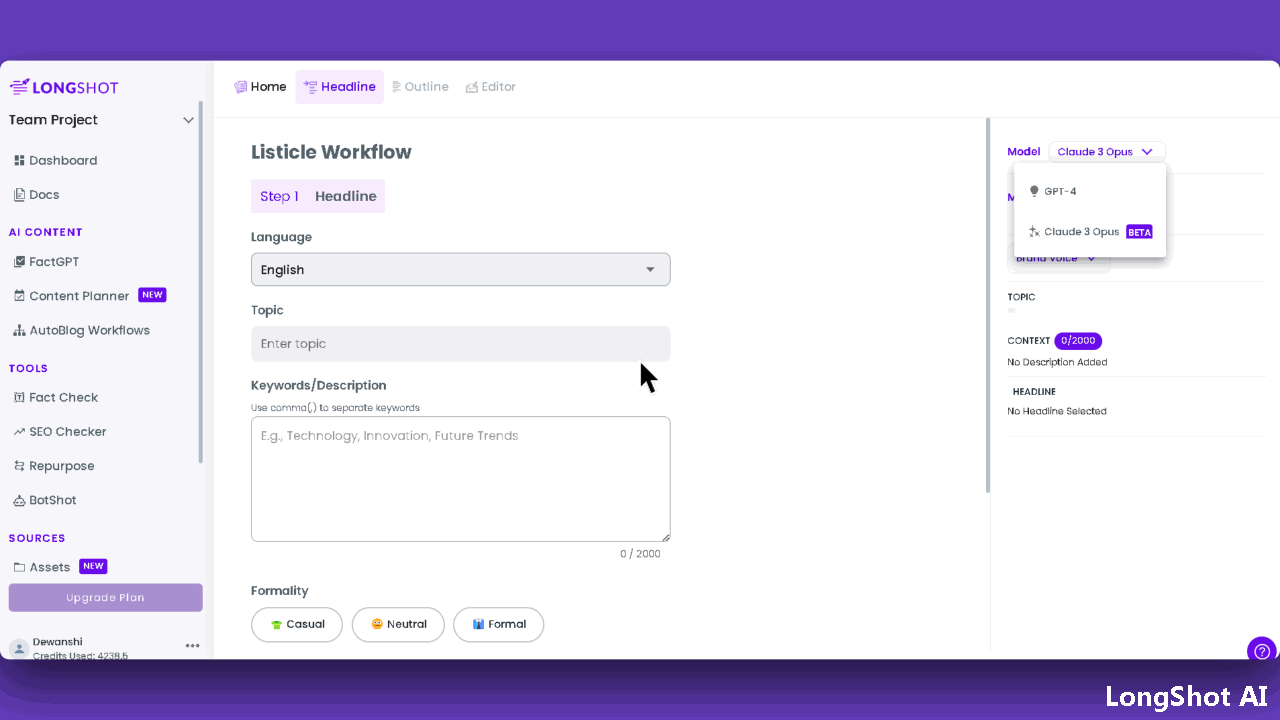Switch to the Outline tab

tap(420, 87)
